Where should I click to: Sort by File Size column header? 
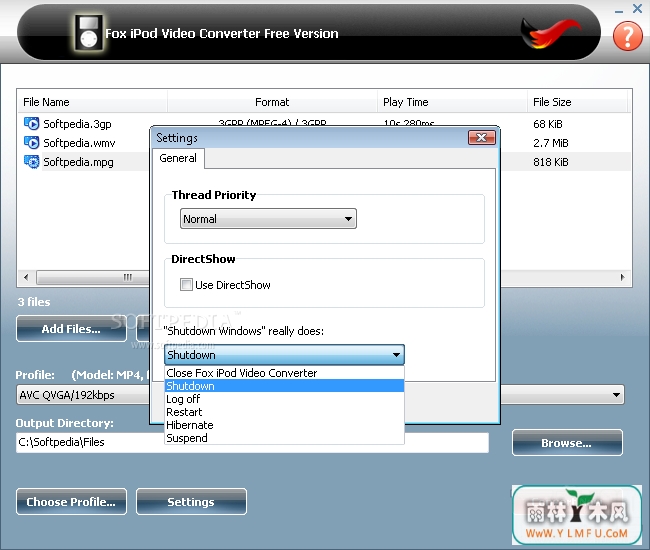click(x=577, y=102)
